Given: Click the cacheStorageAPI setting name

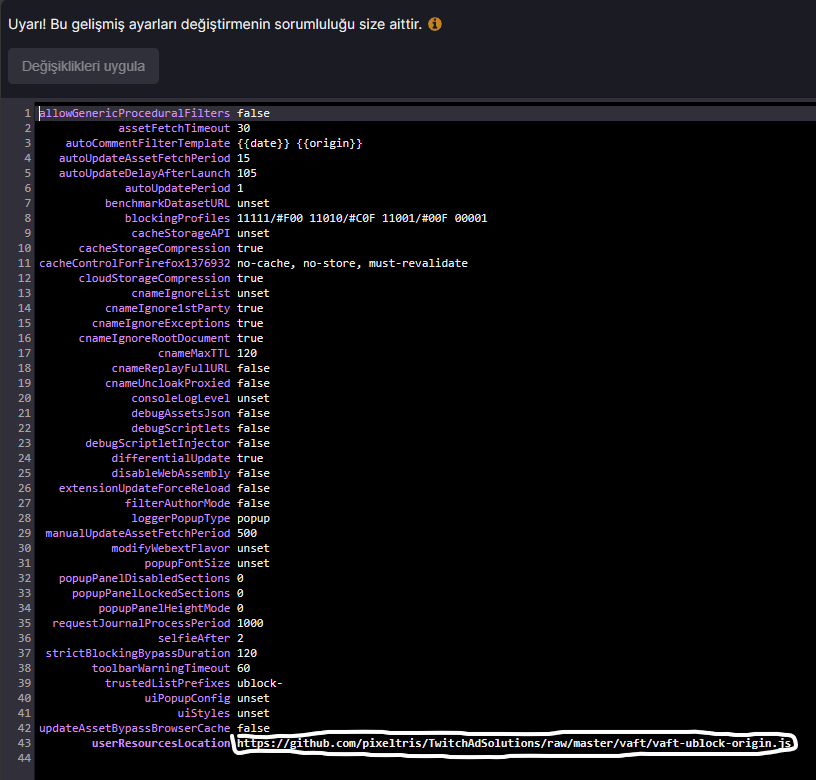Looking at the screenshot, I should [181, 233].
